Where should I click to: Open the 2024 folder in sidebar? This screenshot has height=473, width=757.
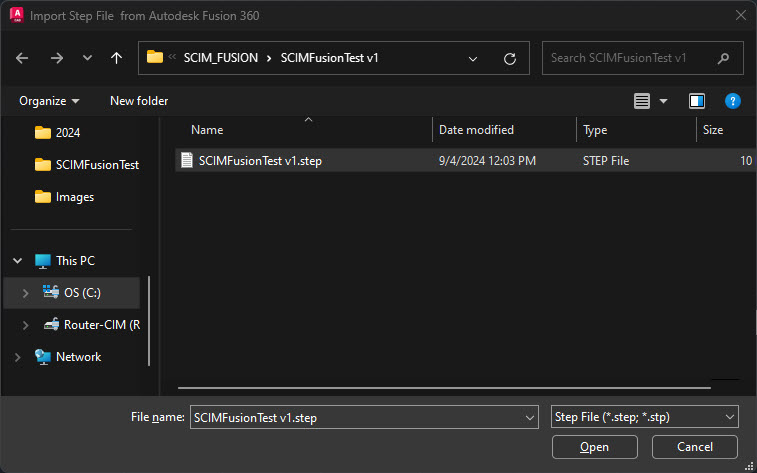(x=58, y=132)
